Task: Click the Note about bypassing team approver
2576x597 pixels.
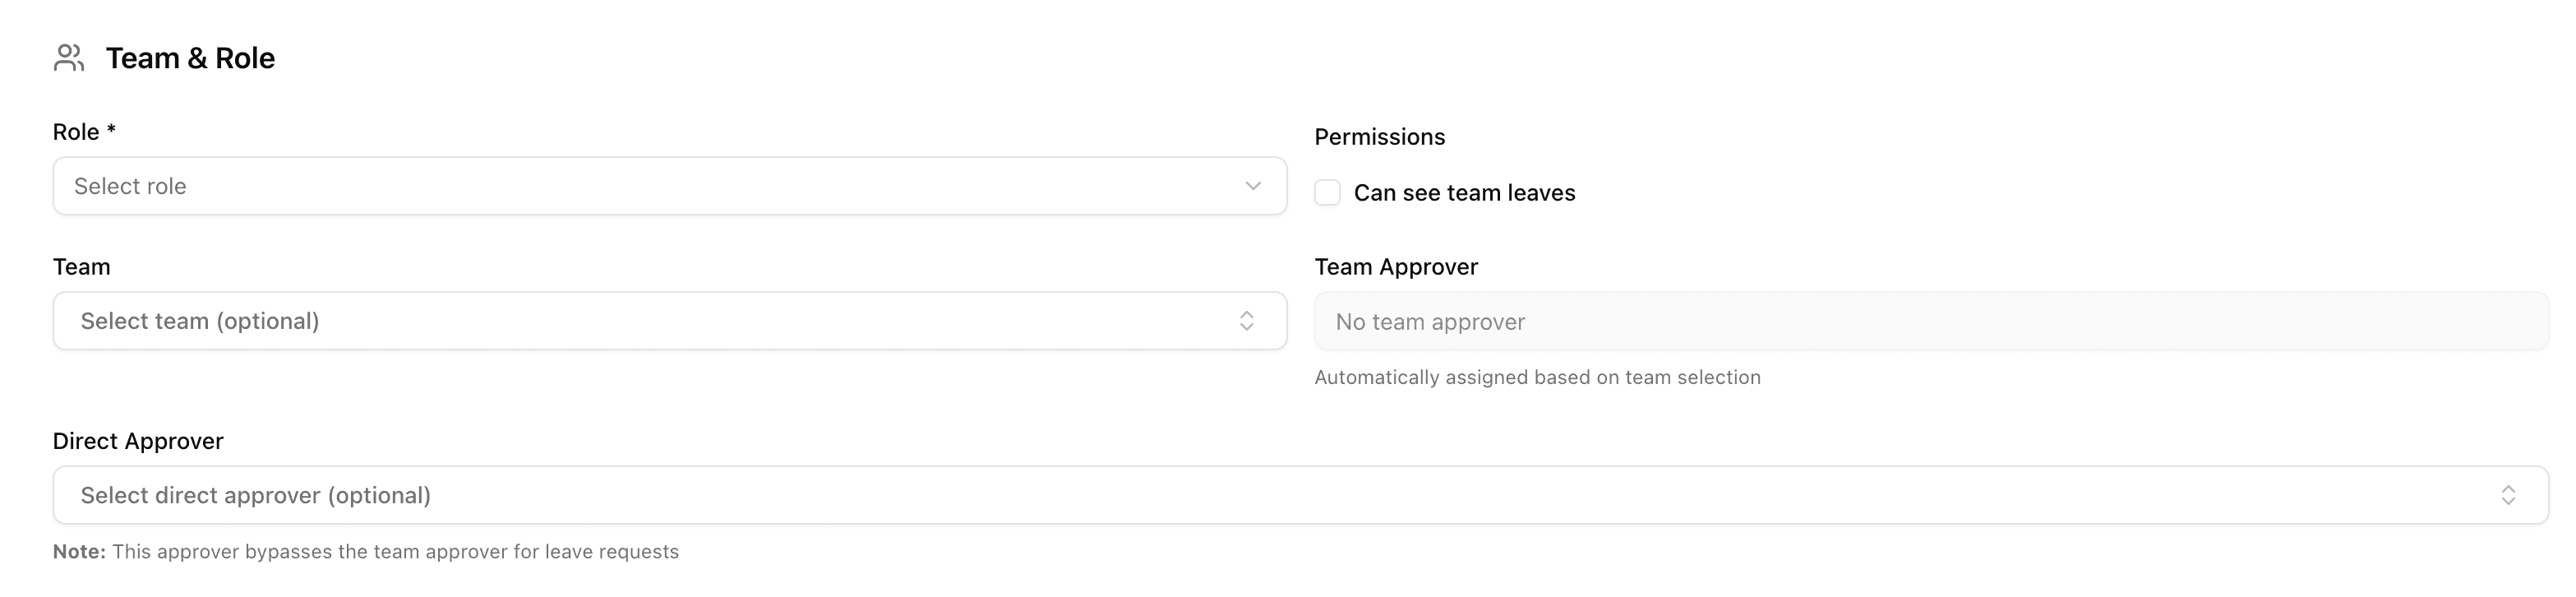Action: click(367, 550)
